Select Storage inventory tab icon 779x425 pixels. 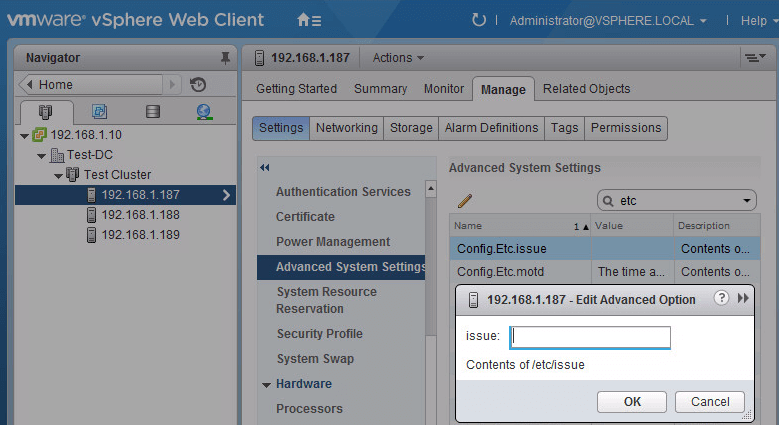(x=152, y=112)
